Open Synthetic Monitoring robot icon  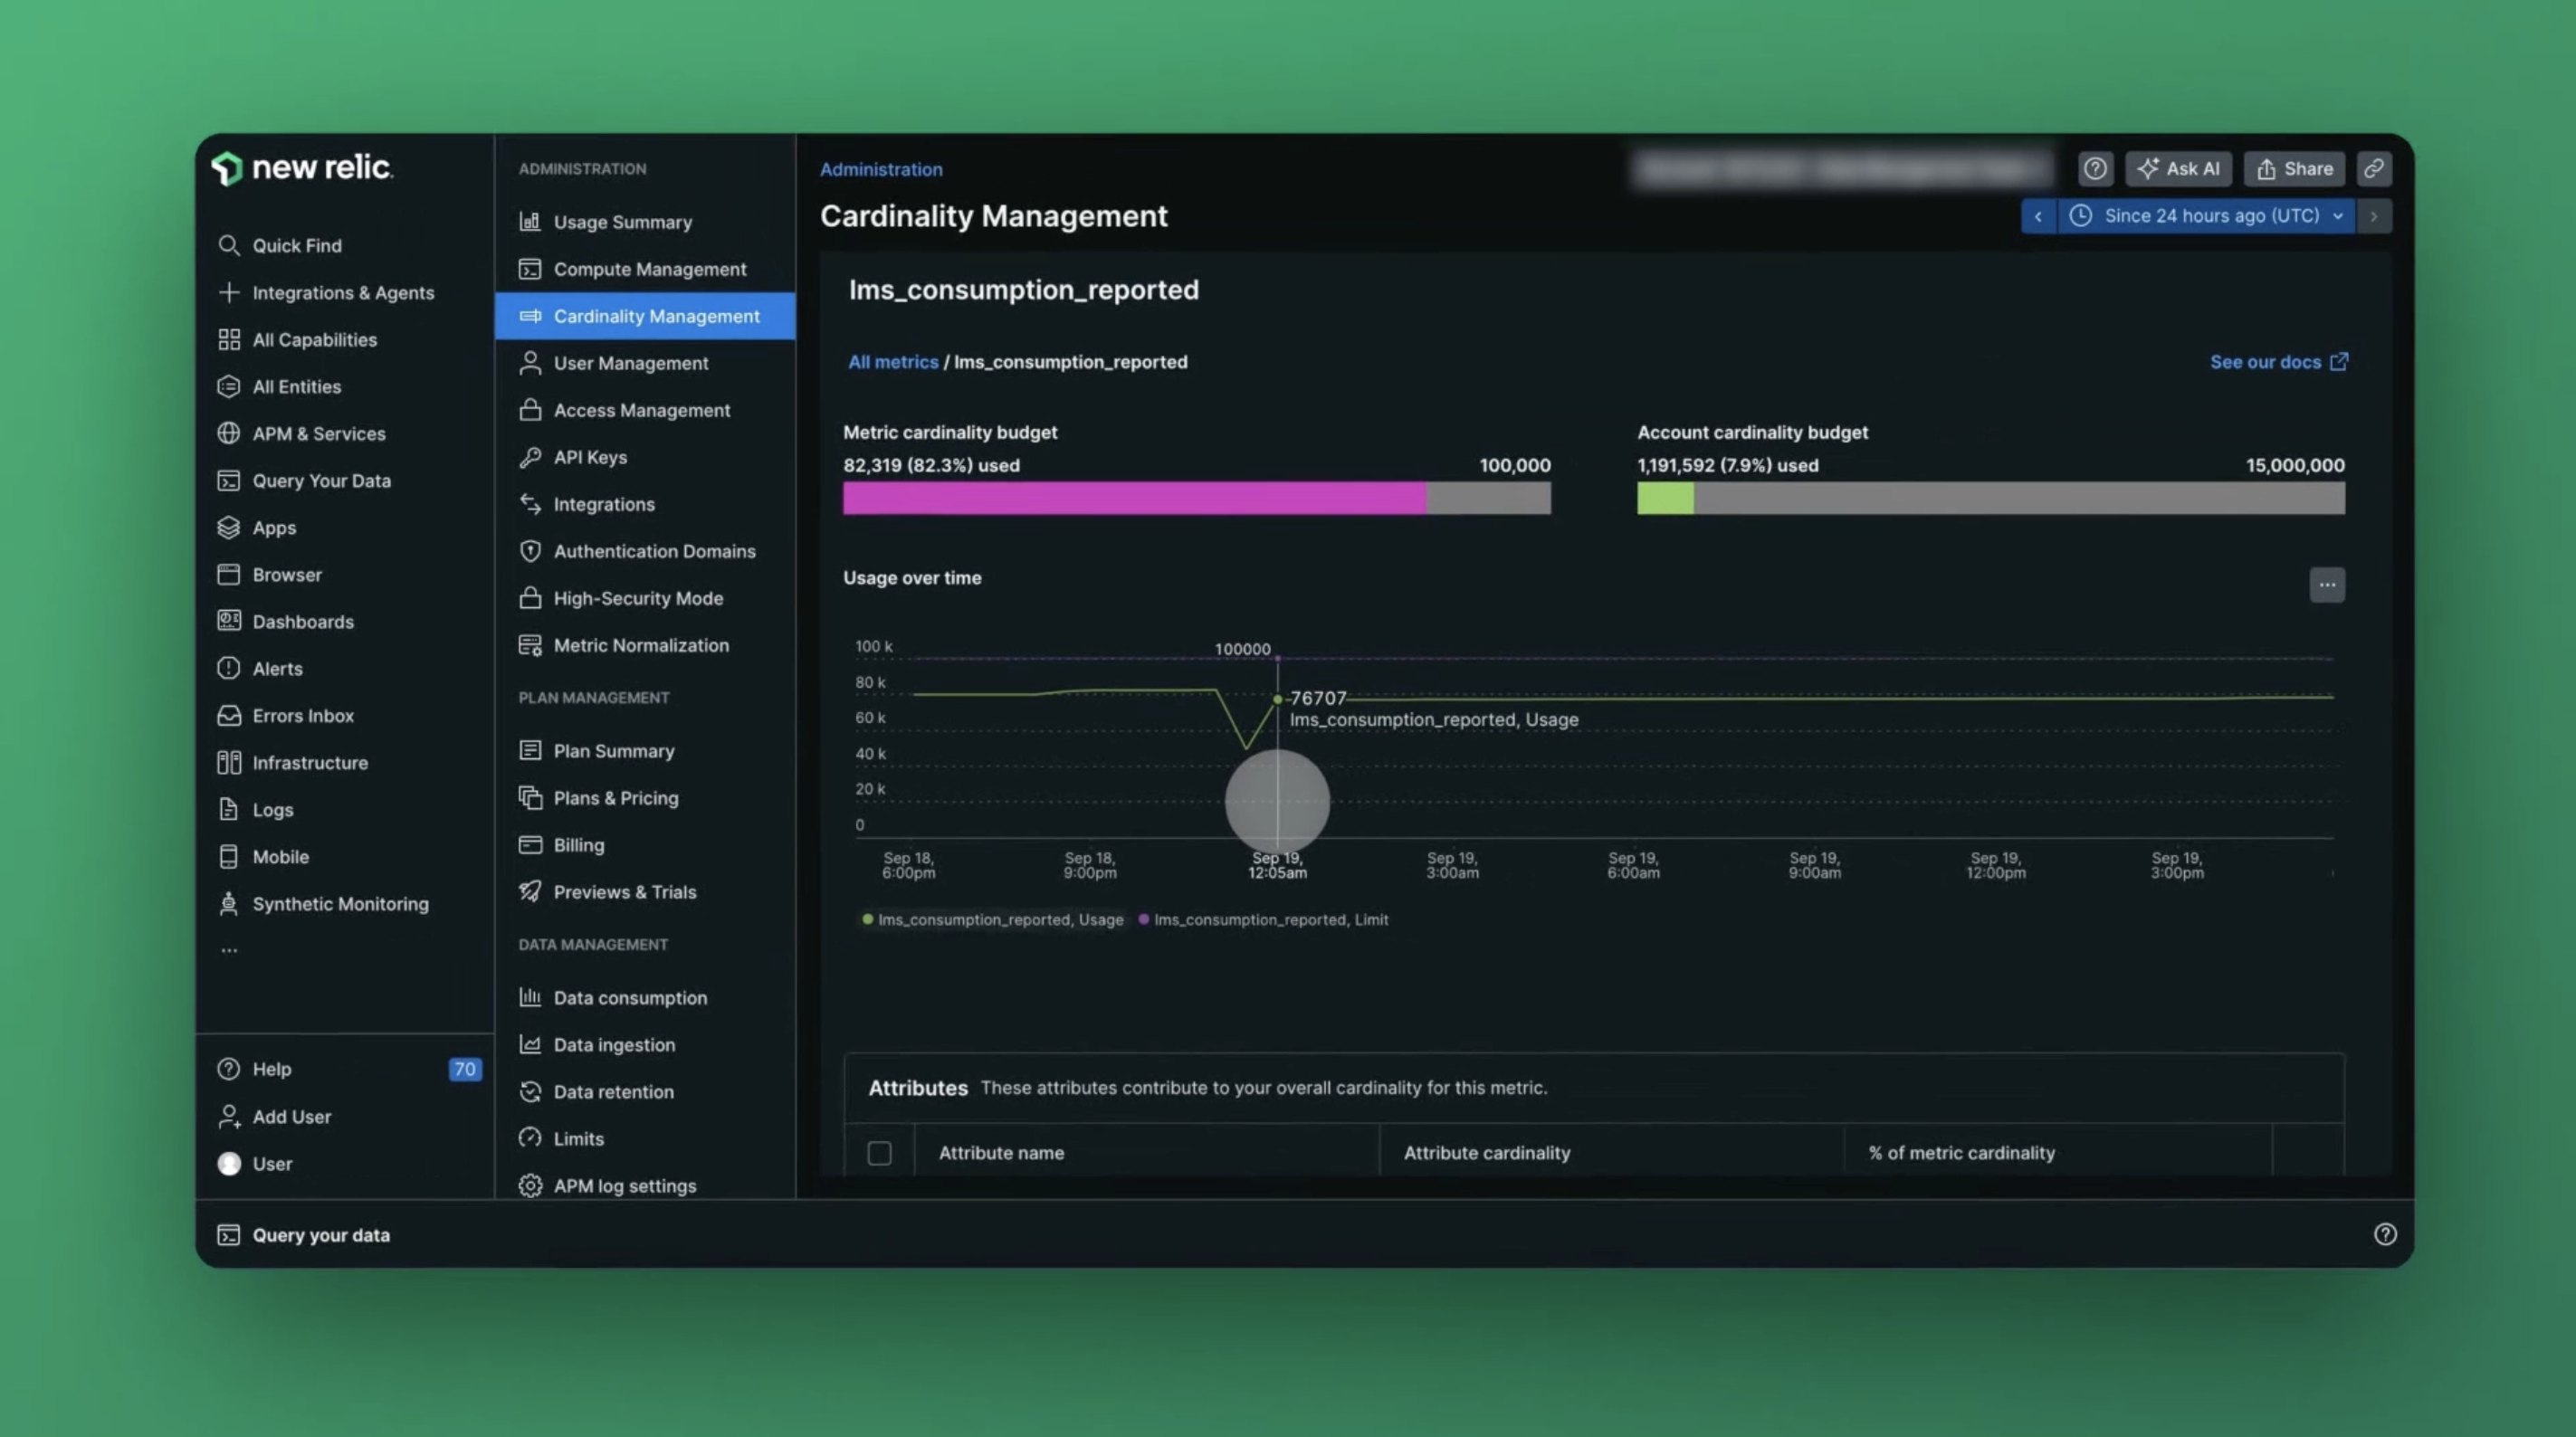(x=229, y=903)
